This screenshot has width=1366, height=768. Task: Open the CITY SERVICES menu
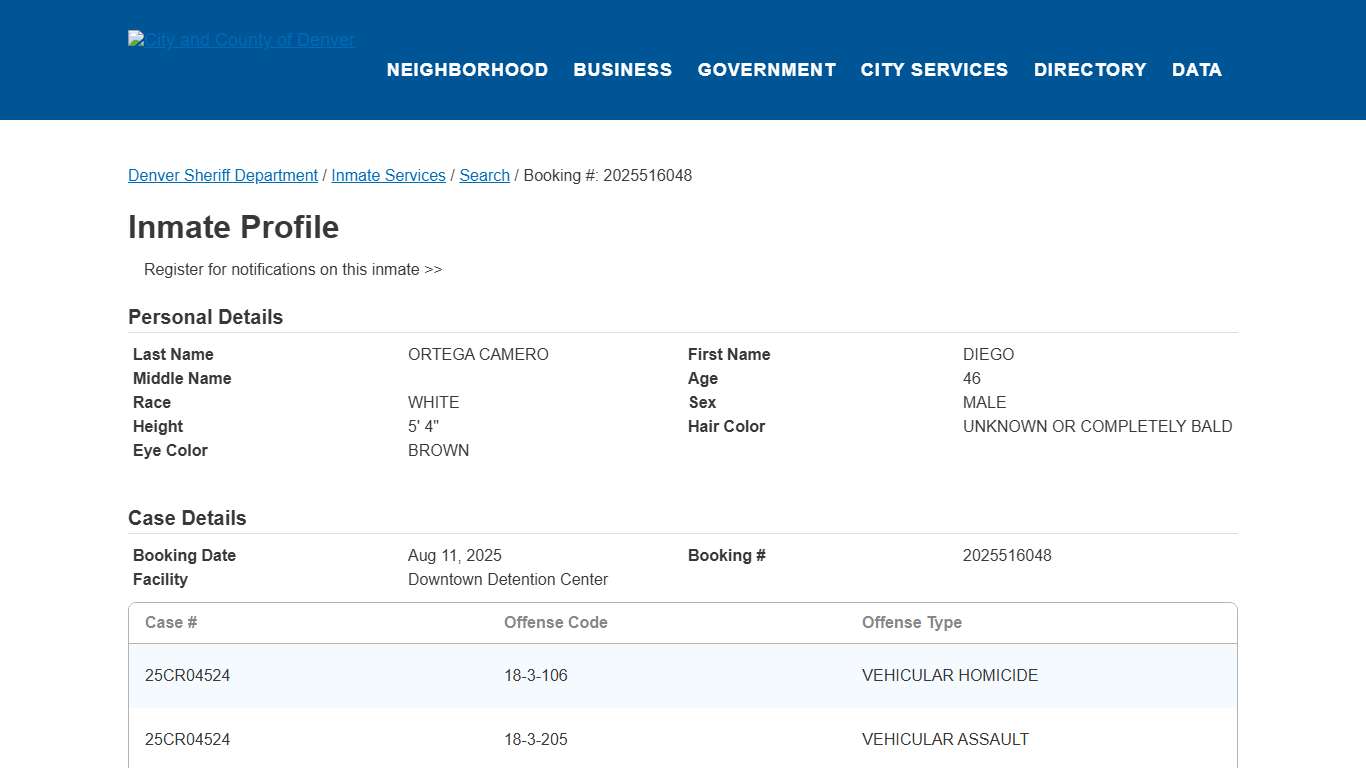(934, 69)
